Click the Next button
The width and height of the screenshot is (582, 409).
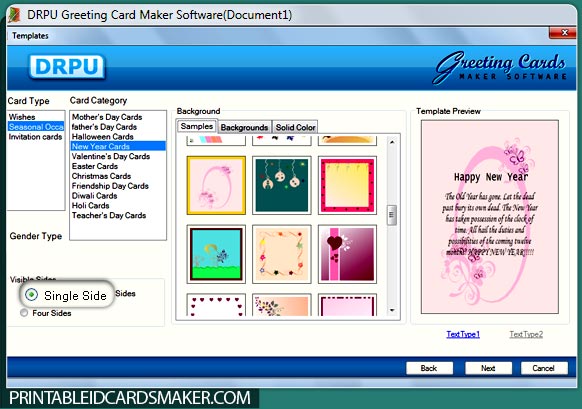488,368
